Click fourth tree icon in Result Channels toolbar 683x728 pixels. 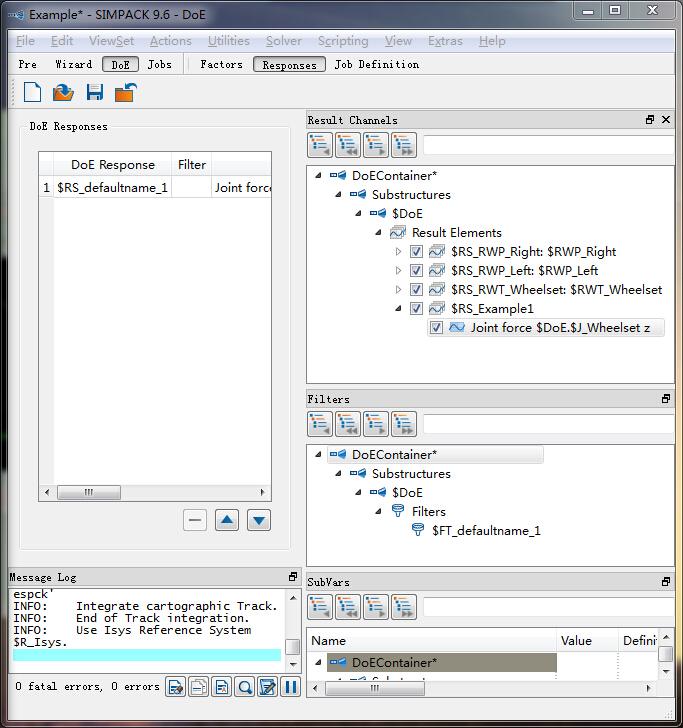pos(403,145)
